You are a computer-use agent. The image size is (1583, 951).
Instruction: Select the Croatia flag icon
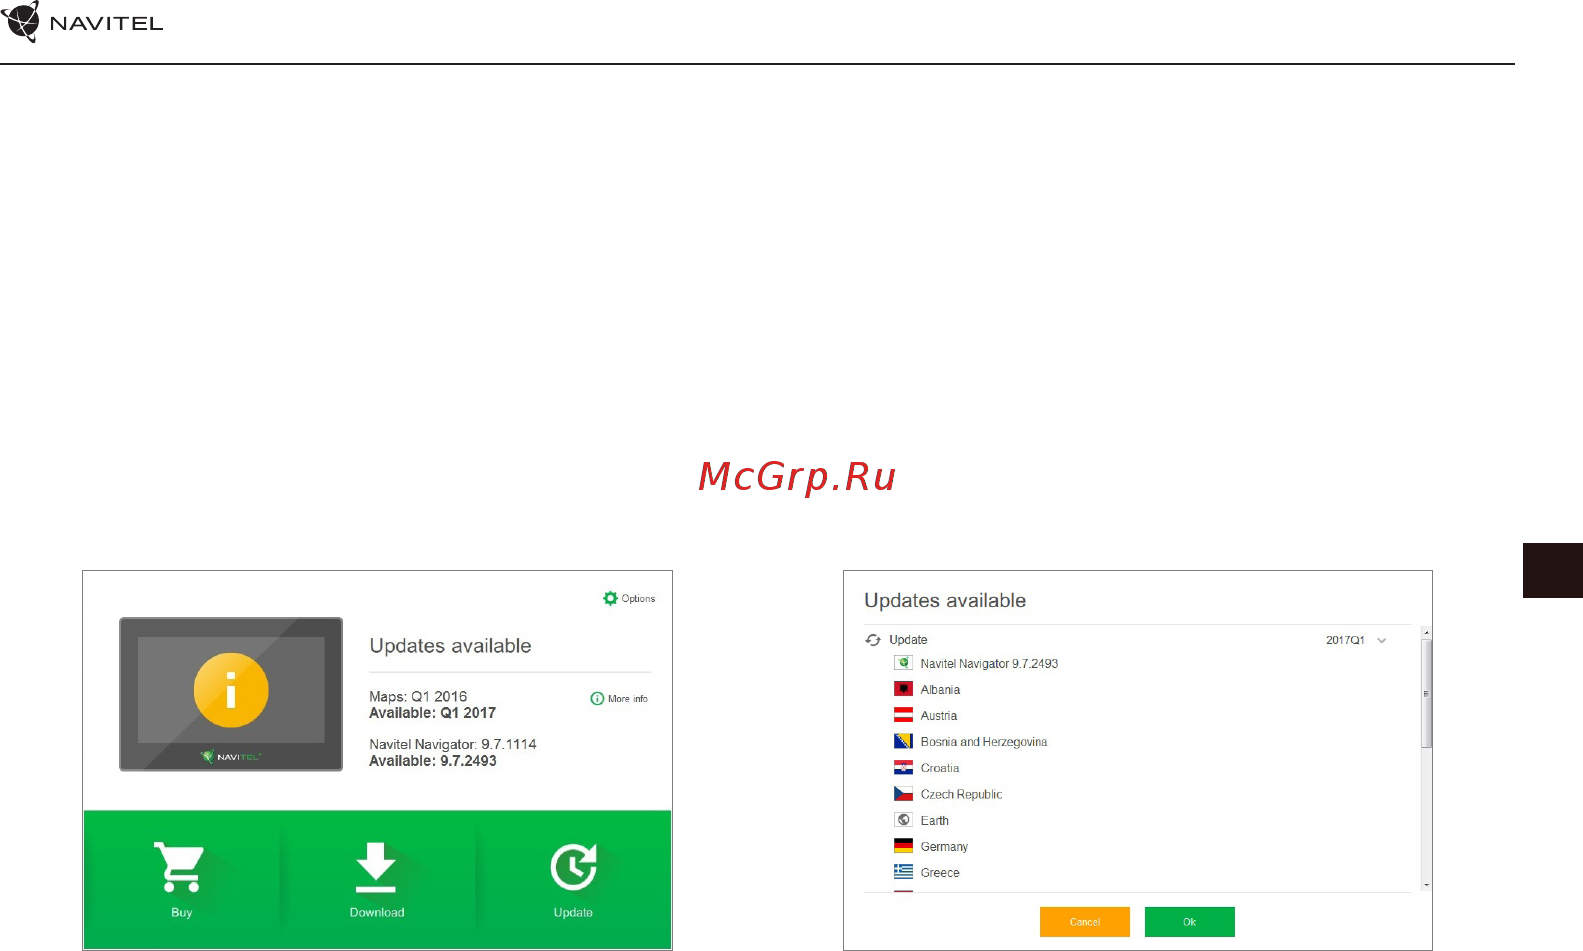tap(903, 767)
